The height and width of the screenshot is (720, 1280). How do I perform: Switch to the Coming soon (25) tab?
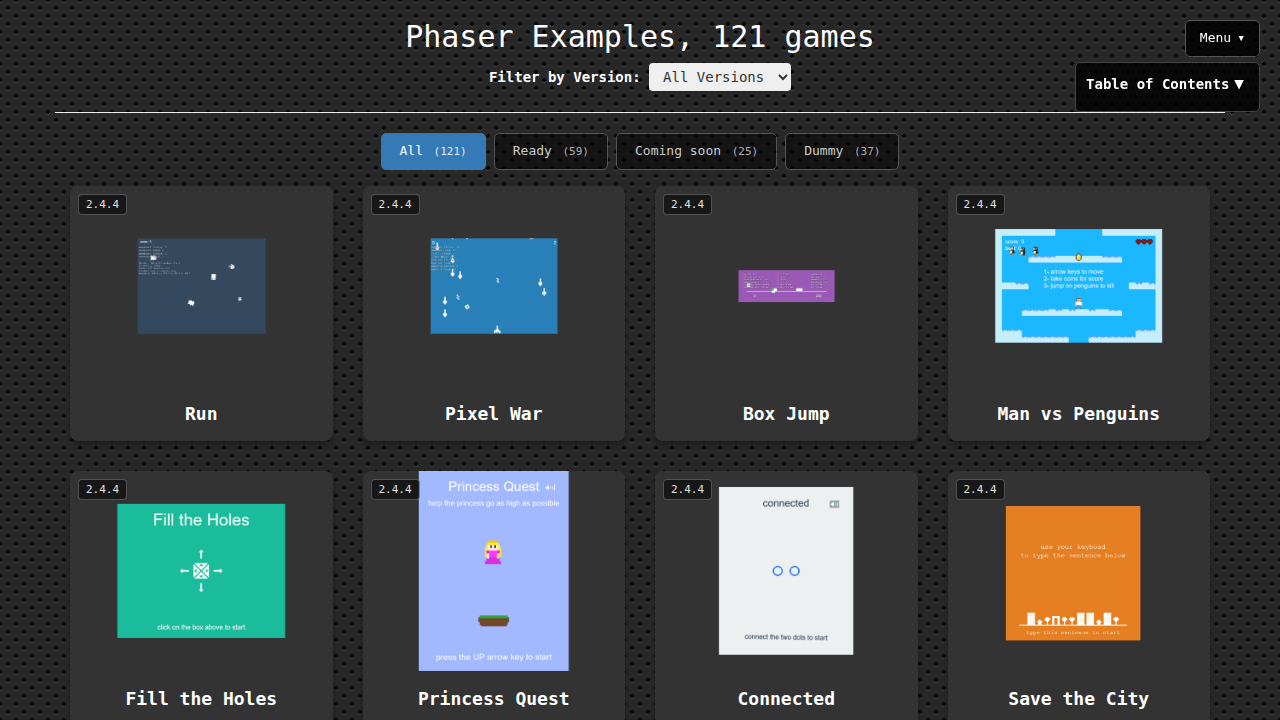pyautogui.click(x=696, y=151)
